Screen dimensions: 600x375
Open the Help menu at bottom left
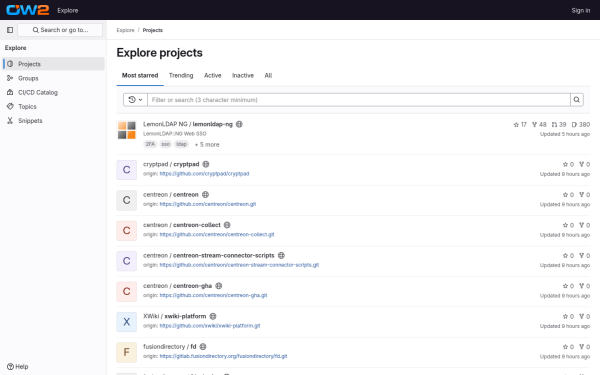tap(18, 367)
